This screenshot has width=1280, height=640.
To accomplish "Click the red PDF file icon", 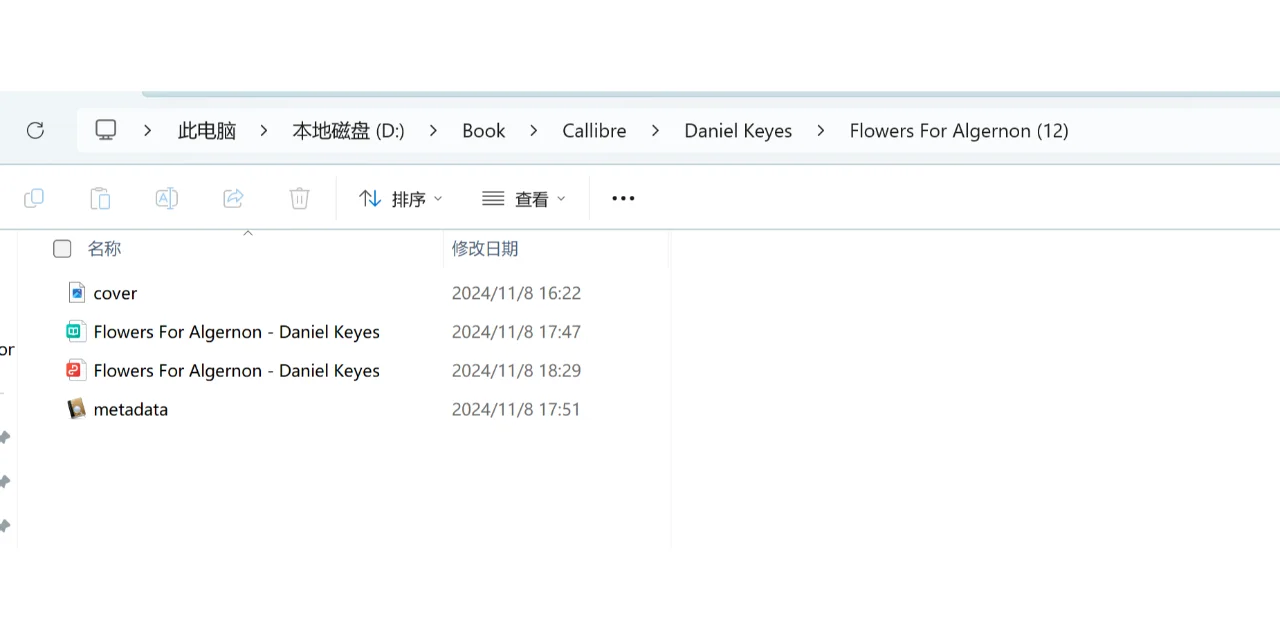I will [76, 370].
